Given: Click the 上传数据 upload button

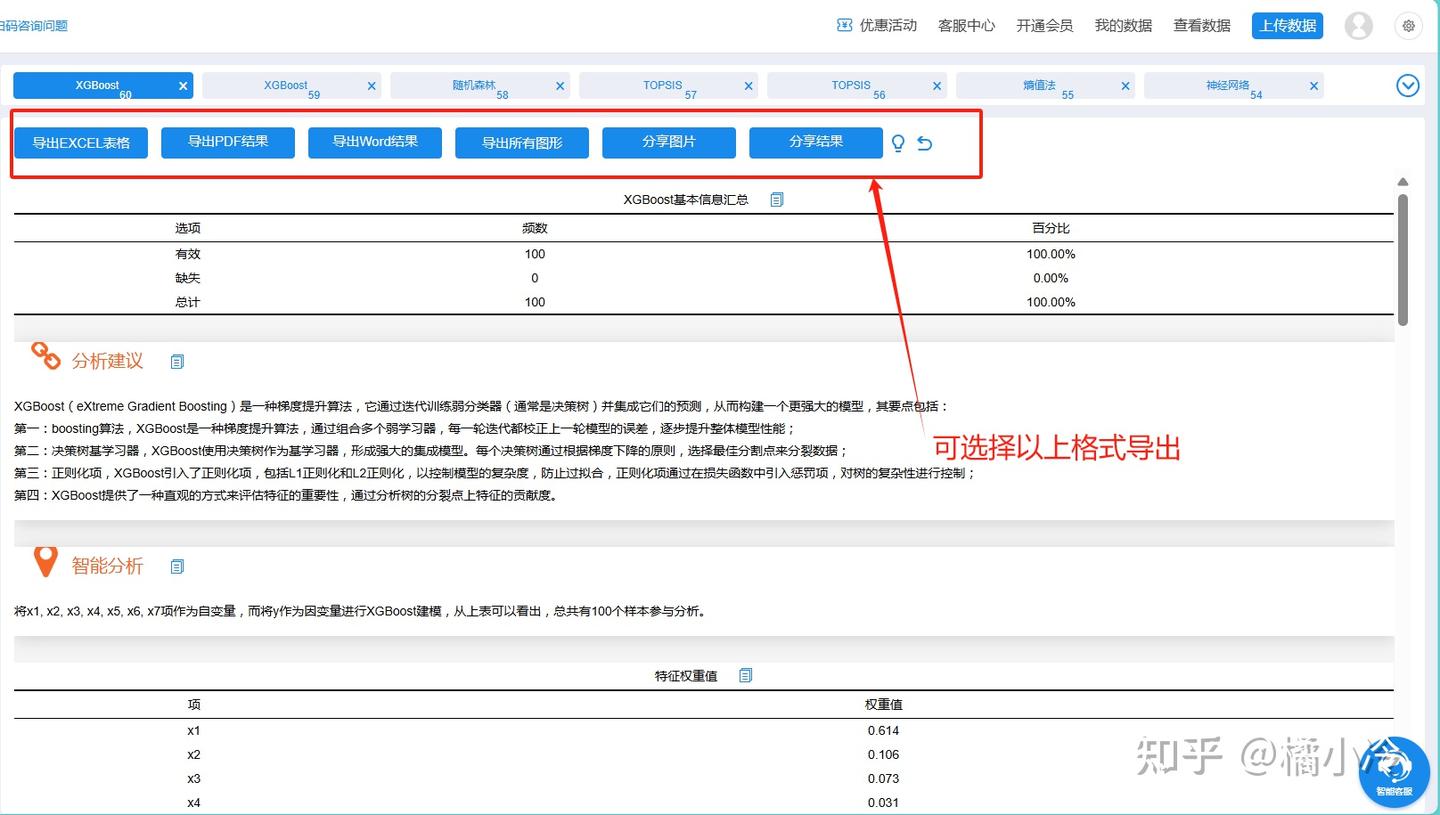Looking at the screenshot, I should pos(1287,25).
